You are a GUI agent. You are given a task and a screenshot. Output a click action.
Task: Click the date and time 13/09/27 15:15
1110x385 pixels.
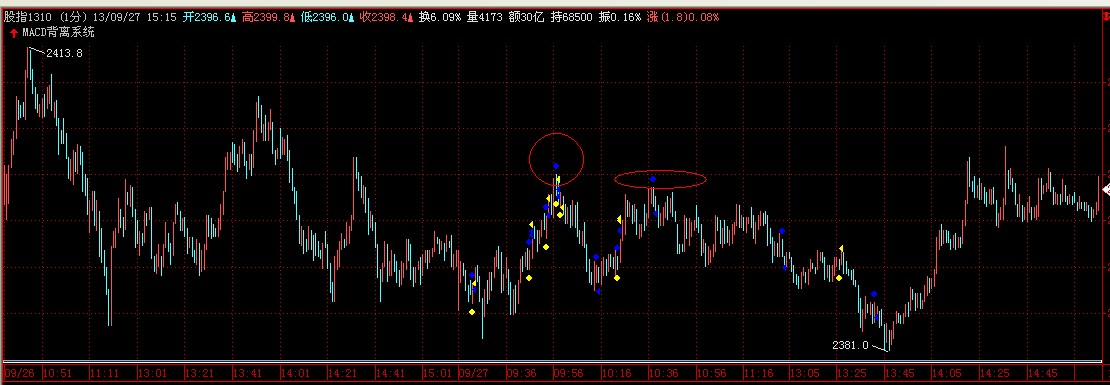135,18
